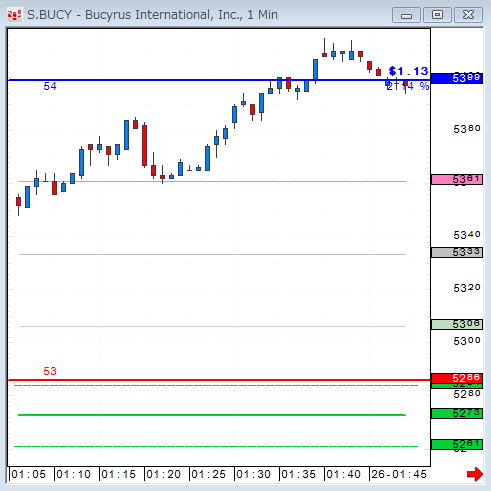
Task: Click the pink 5361 price label
Action: tap(457, 180)
